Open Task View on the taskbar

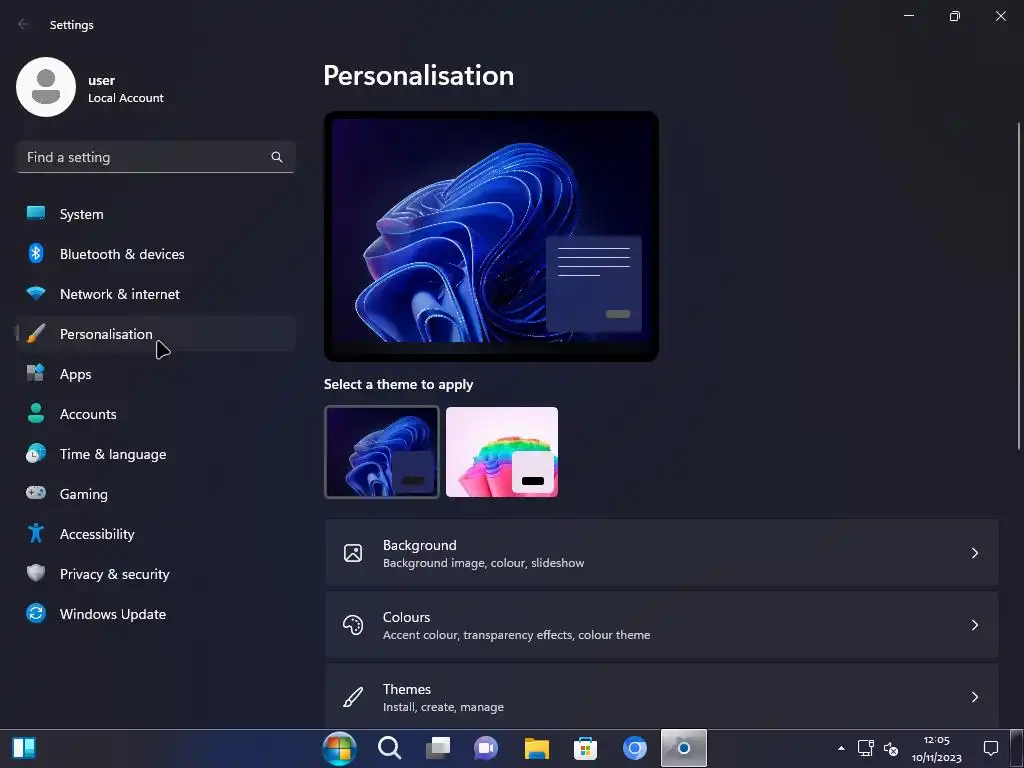(x=438, y=748)
